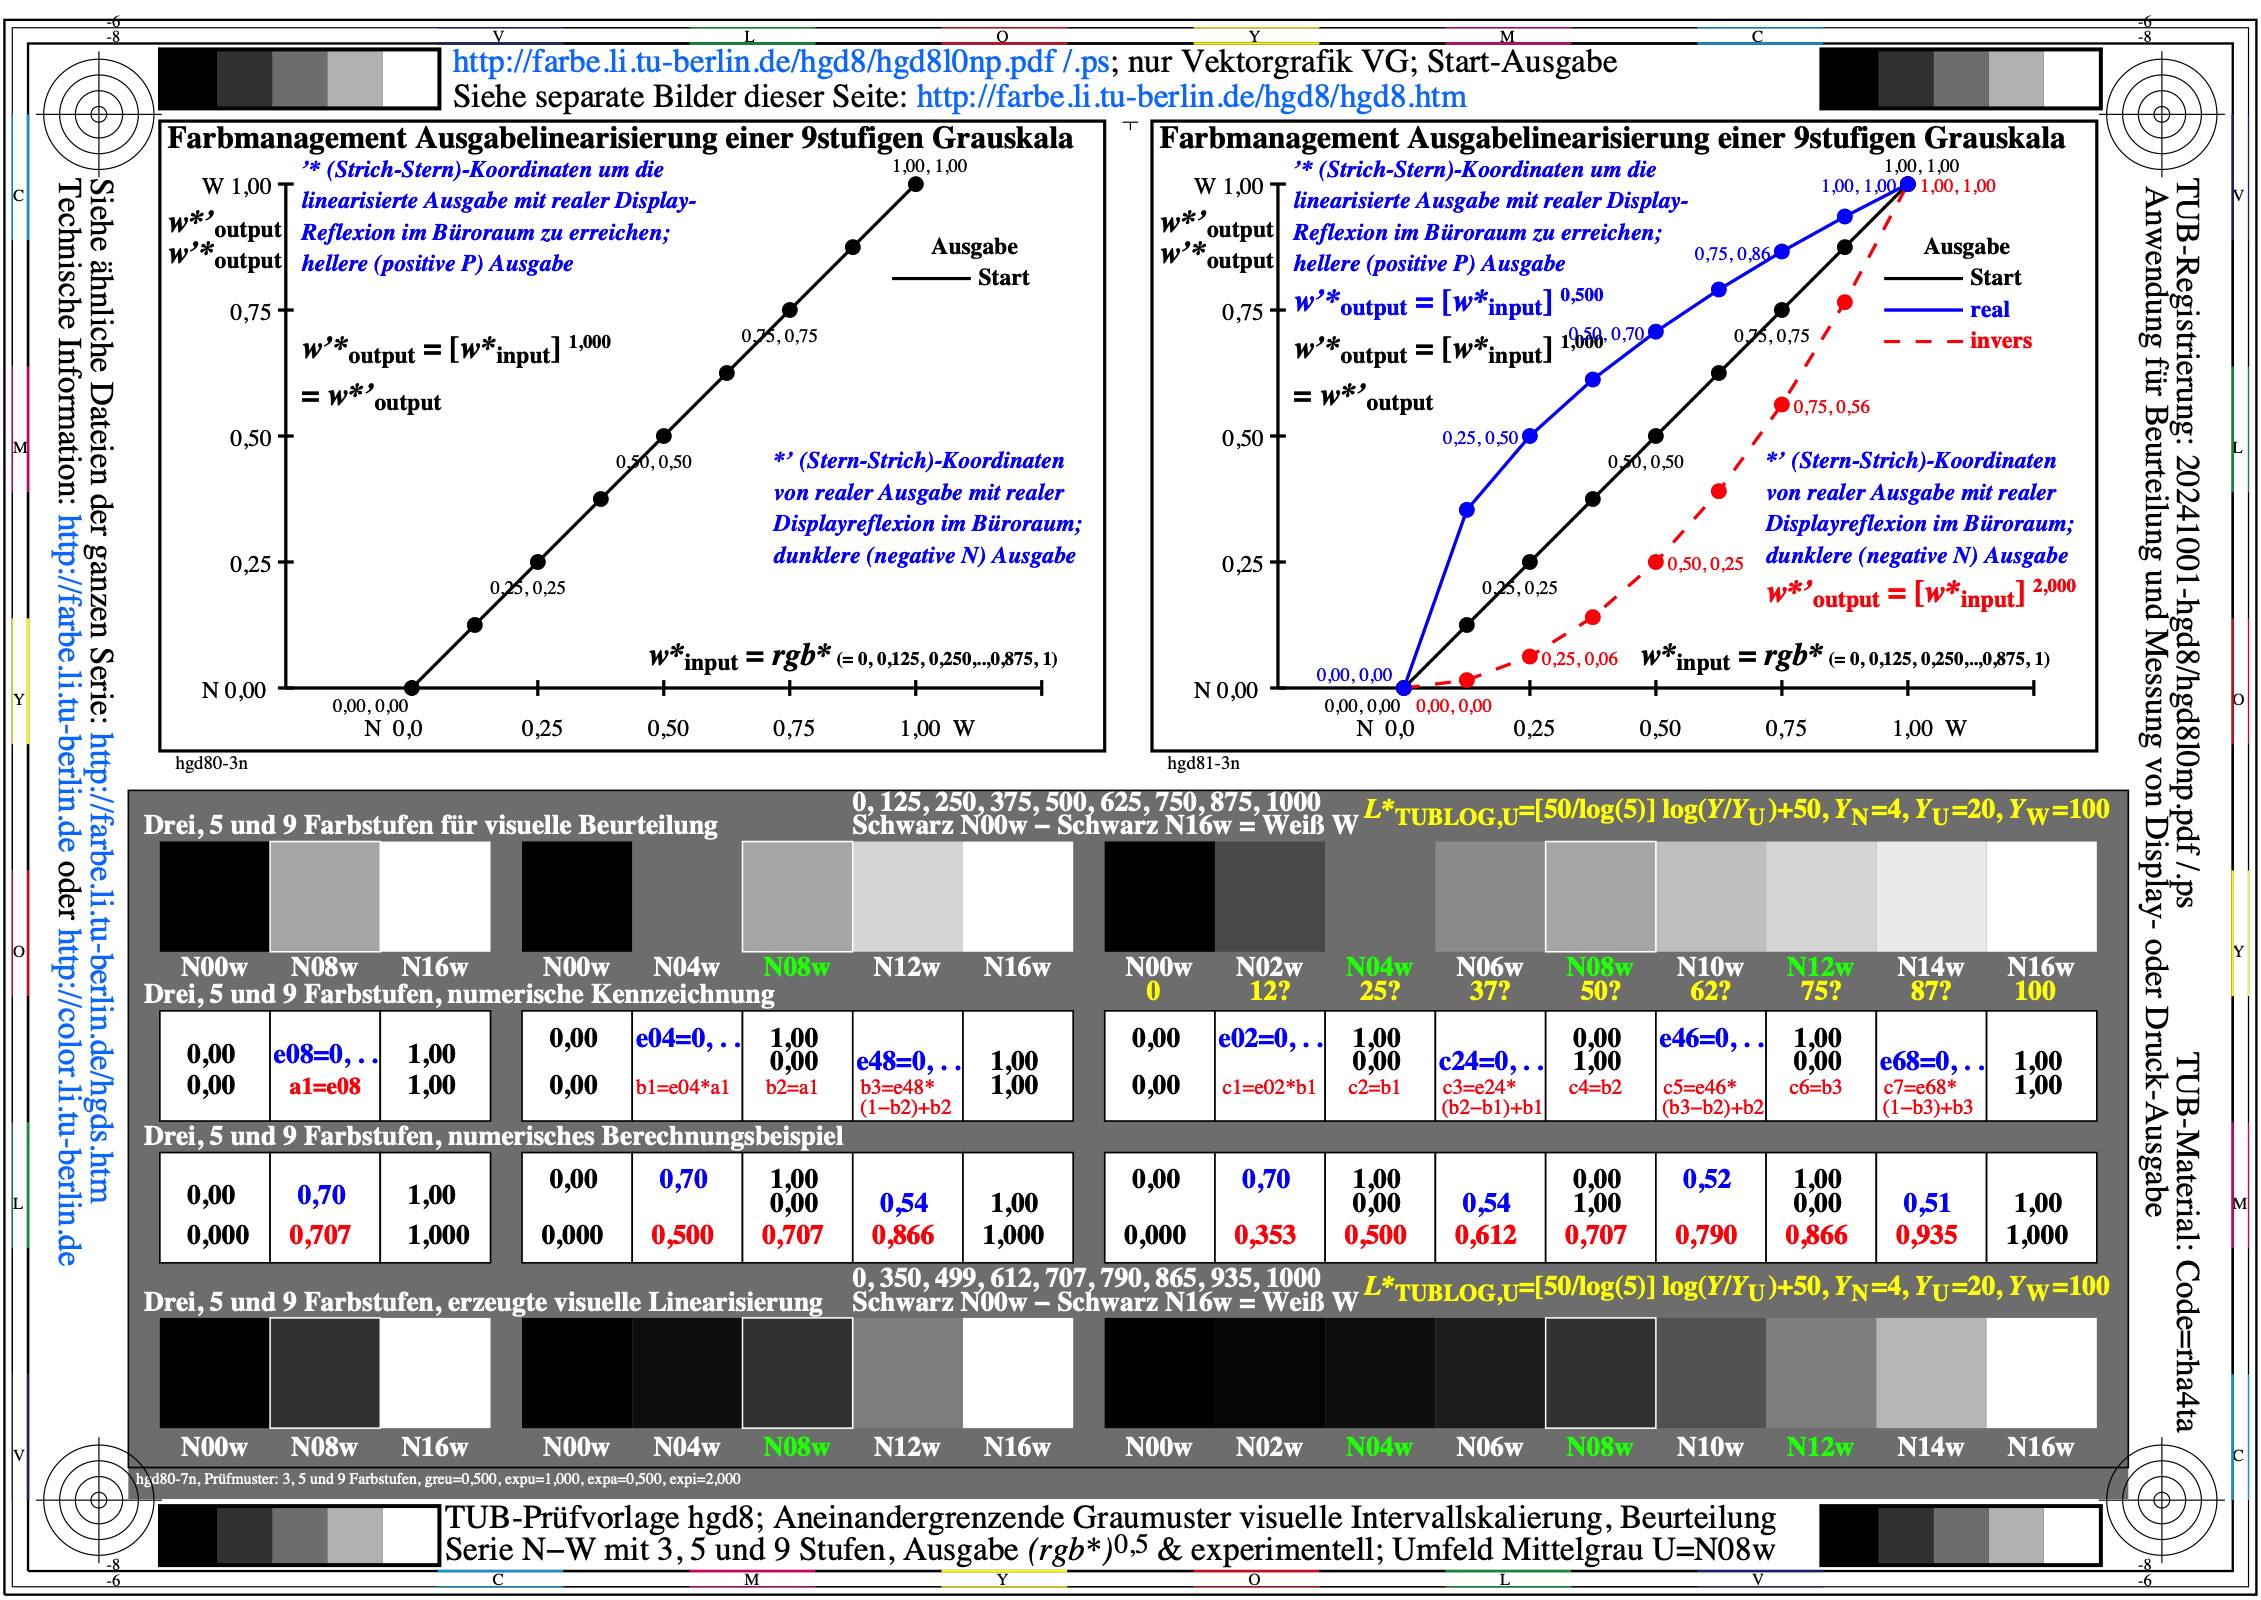
Task: Select the blue value 0,52
Action: (x=1706, y=1180)
